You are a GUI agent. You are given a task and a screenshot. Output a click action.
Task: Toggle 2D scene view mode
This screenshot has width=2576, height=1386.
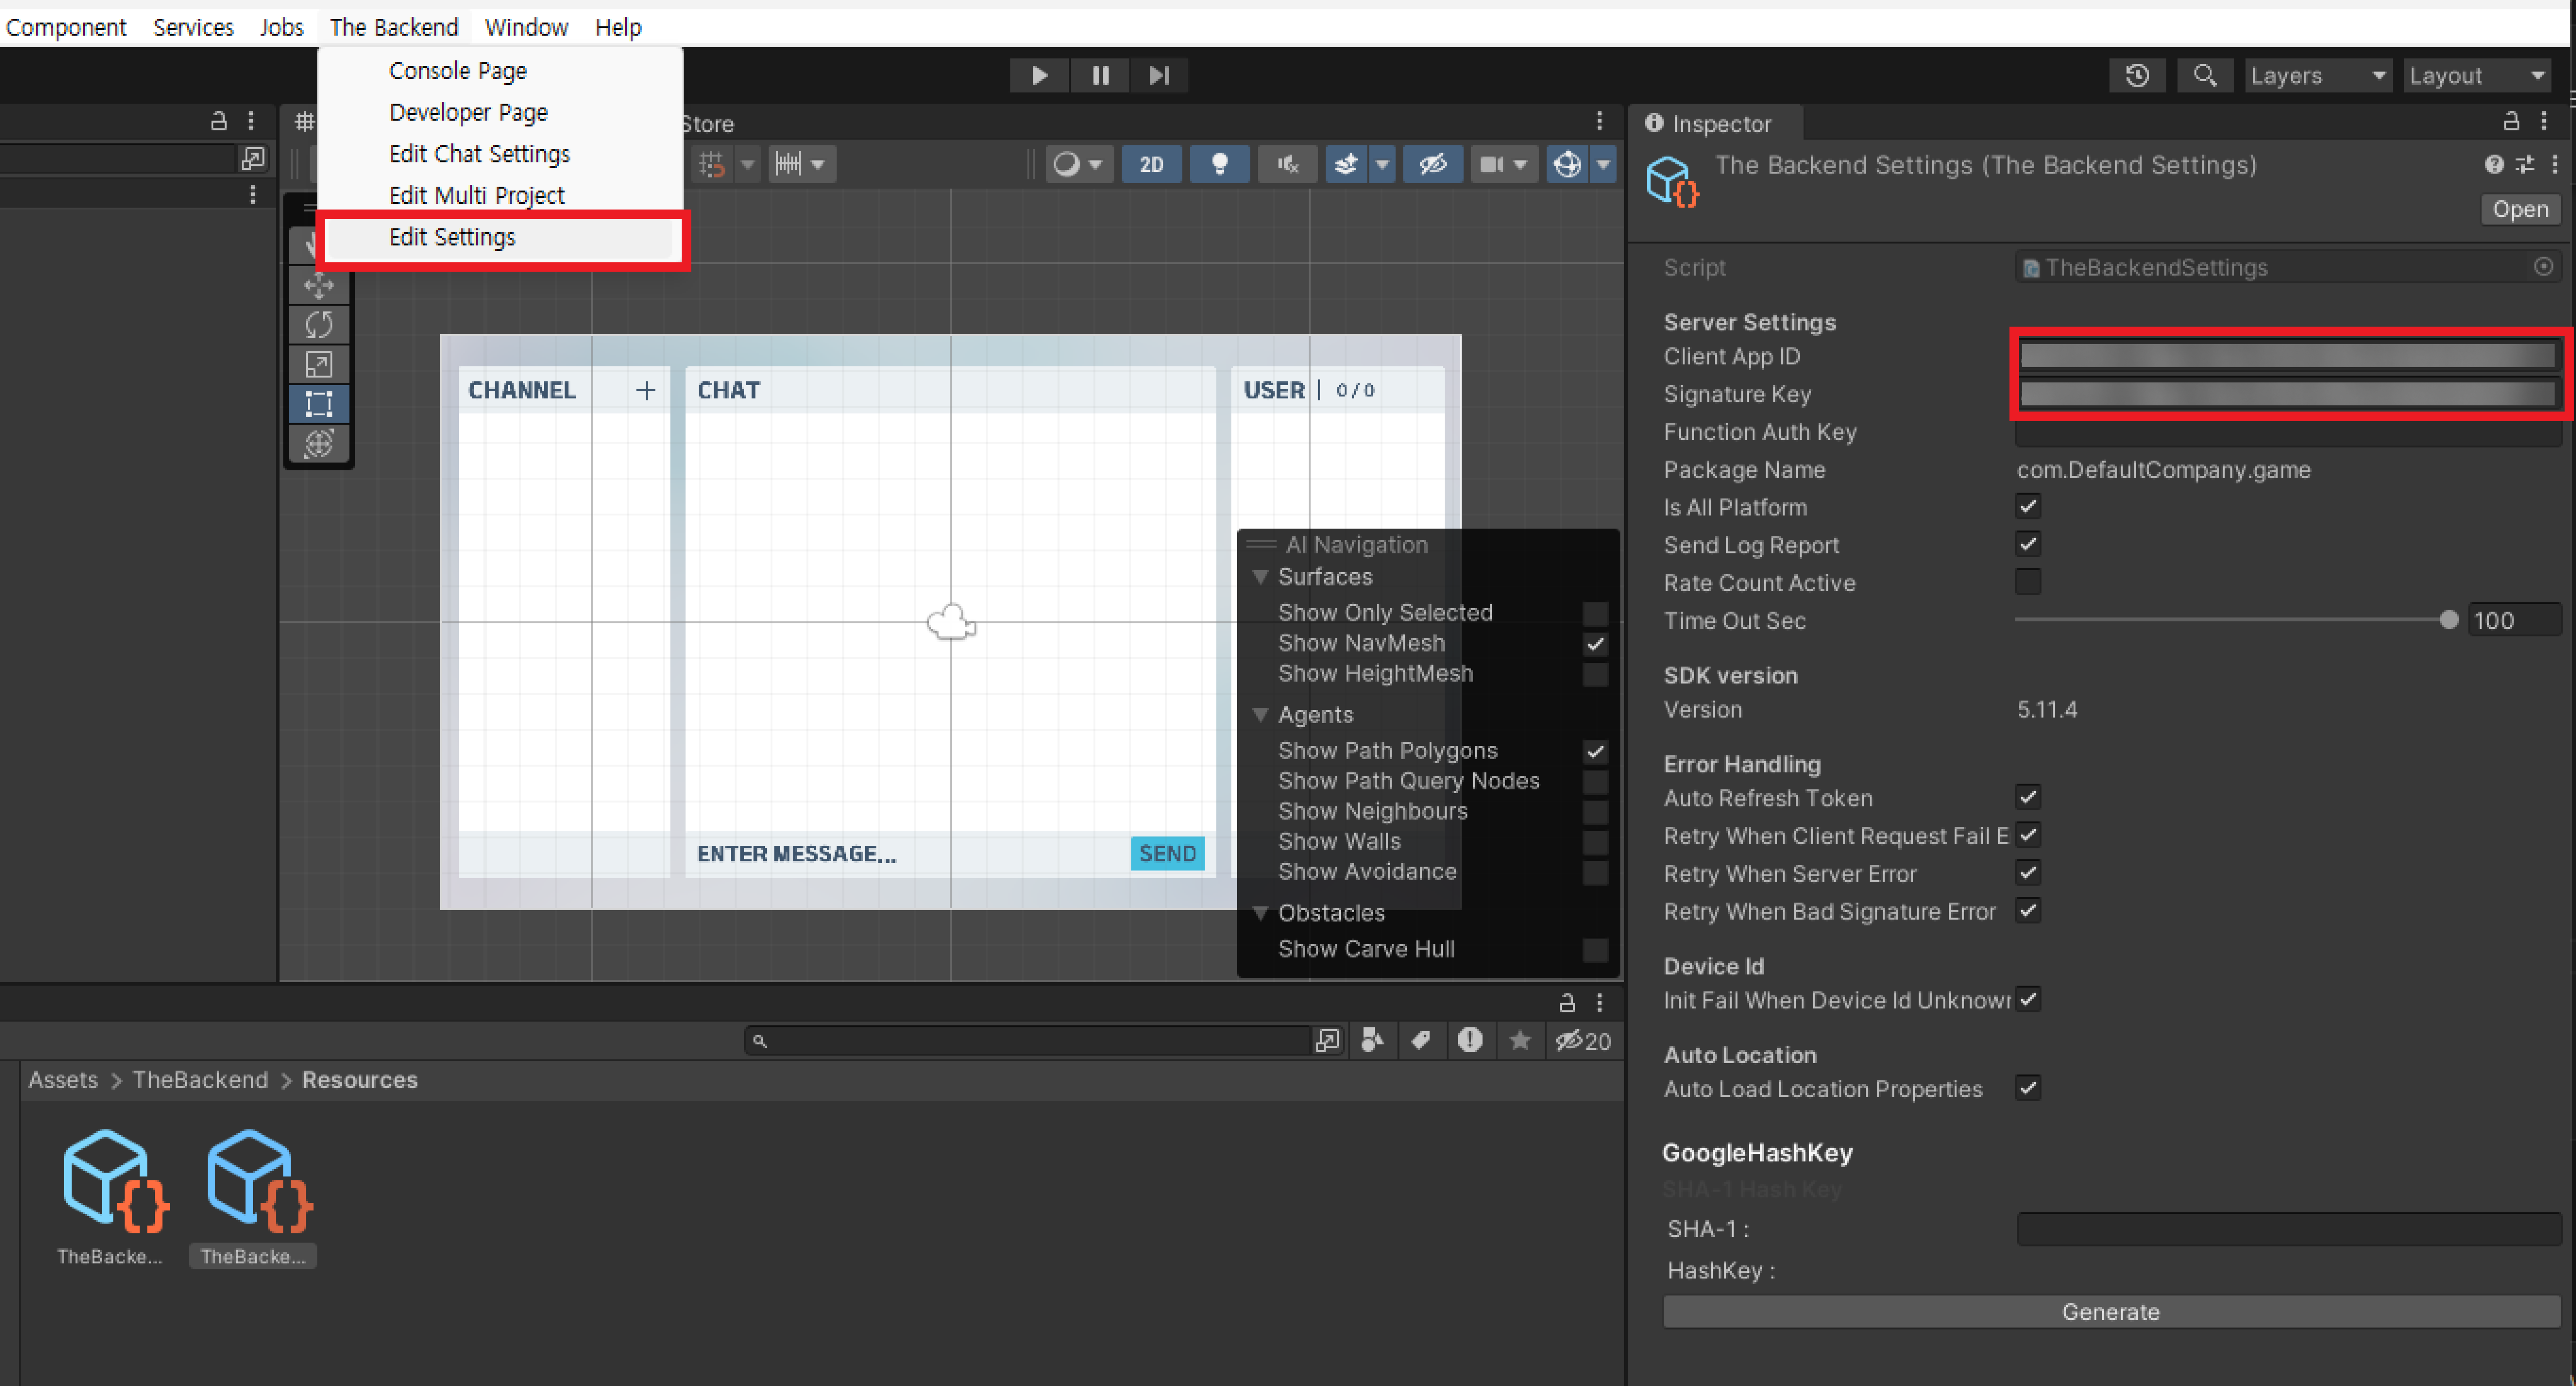[1151, 164]
